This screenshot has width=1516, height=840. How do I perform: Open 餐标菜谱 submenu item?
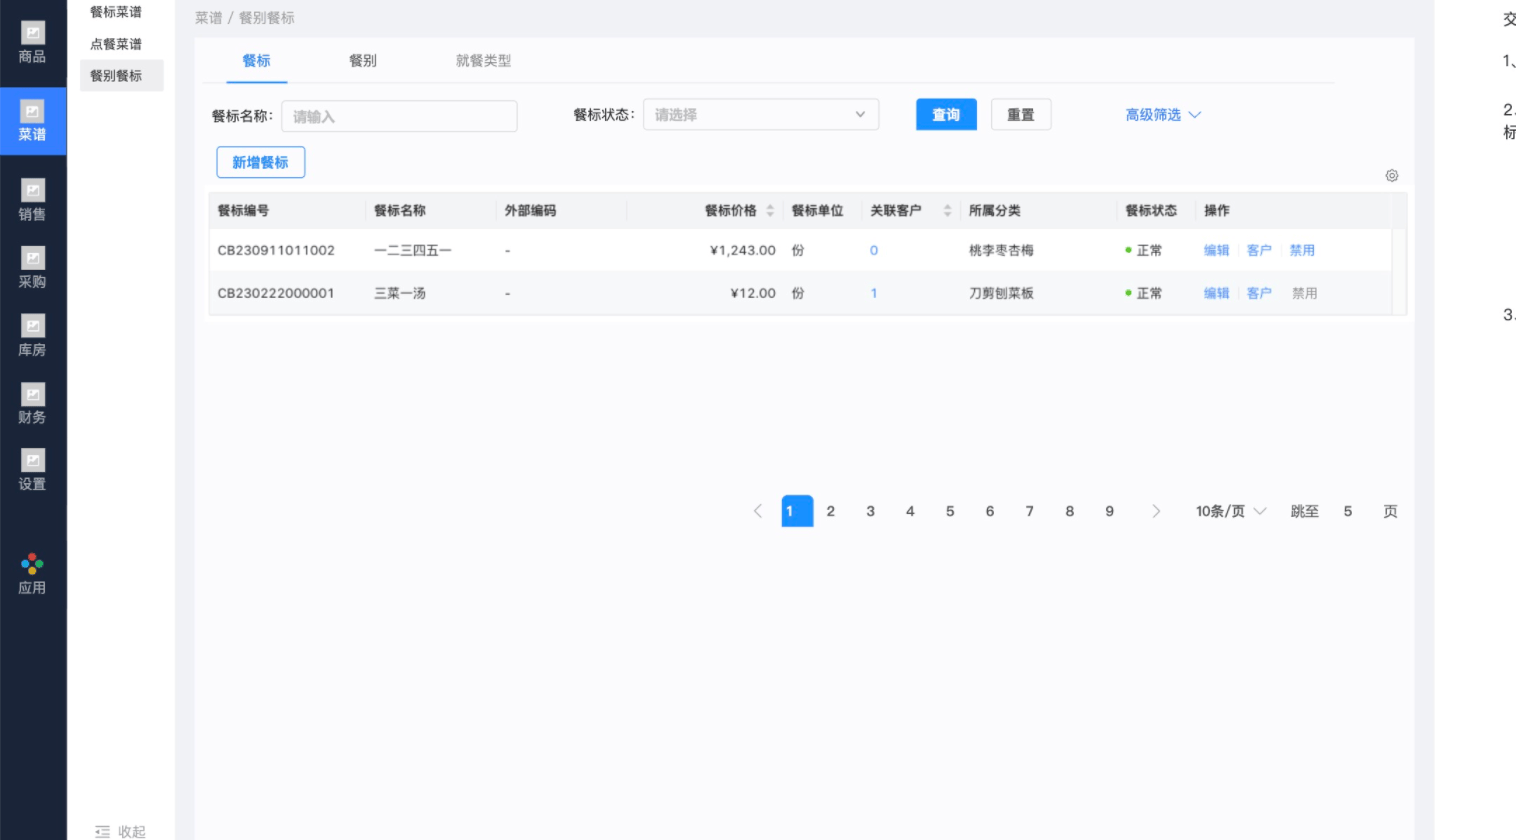[116, 12]
